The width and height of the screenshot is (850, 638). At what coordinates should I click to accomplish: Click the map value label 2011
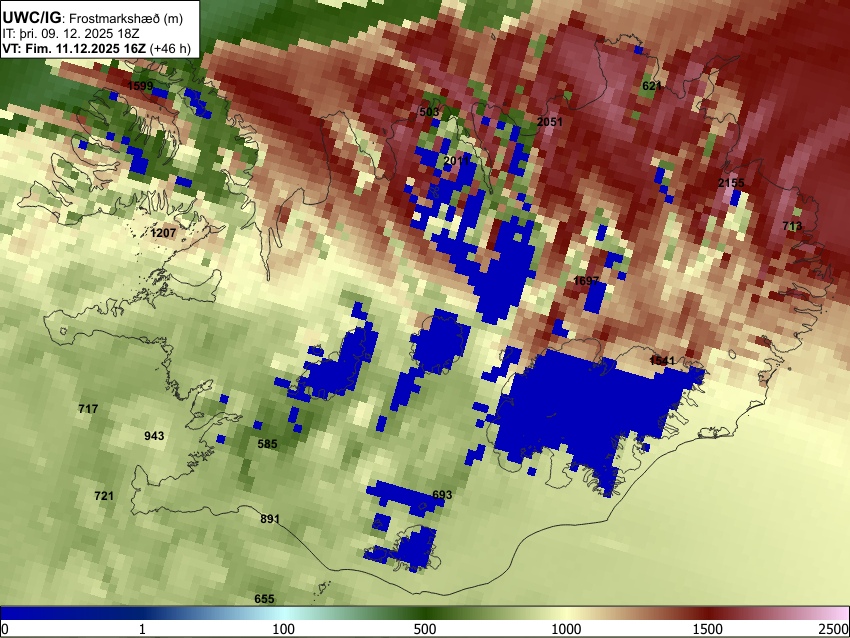pos(456,160)
